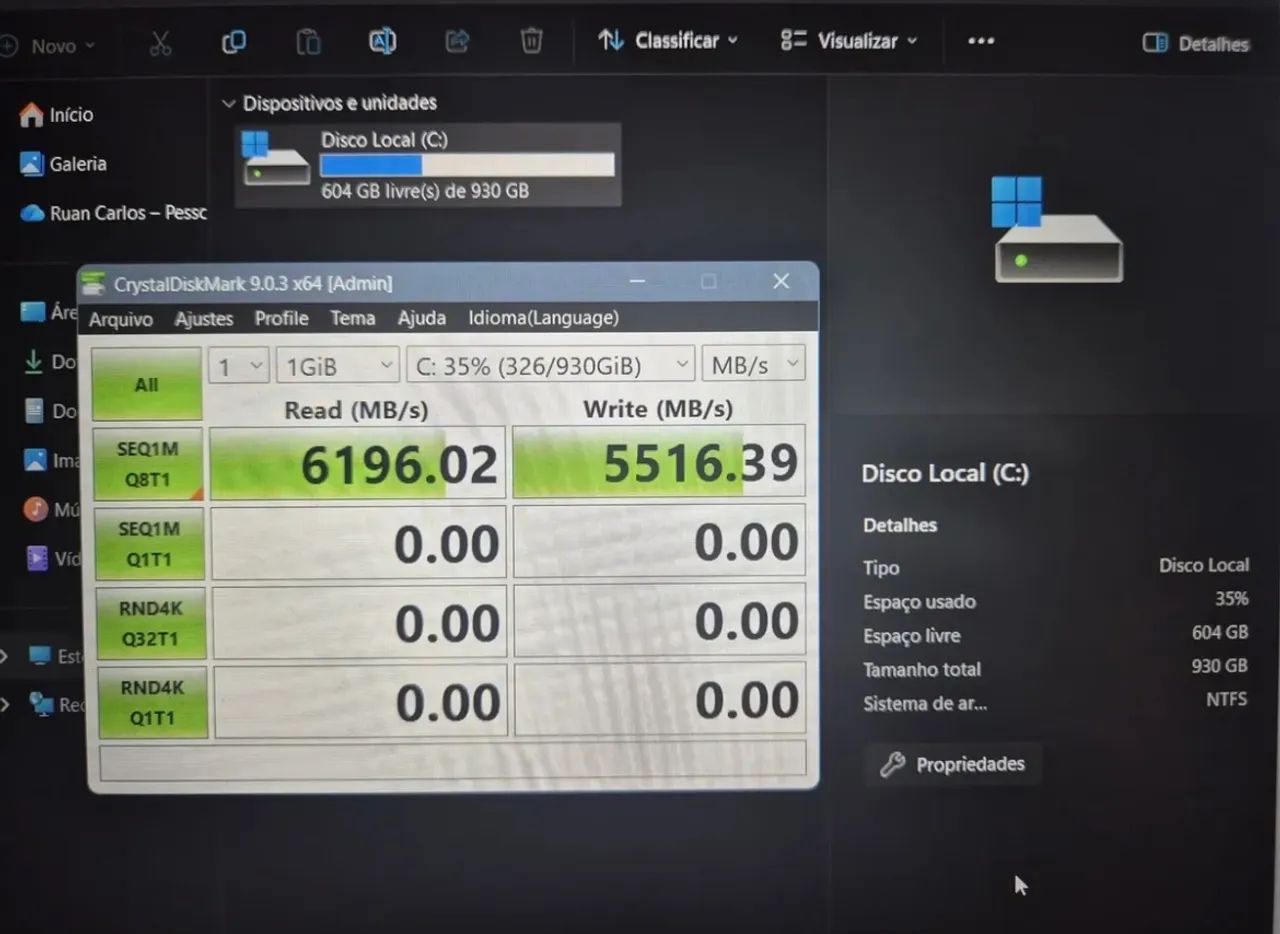
Task: Open the Idioma(Language) menu
Action: [543, 318]
